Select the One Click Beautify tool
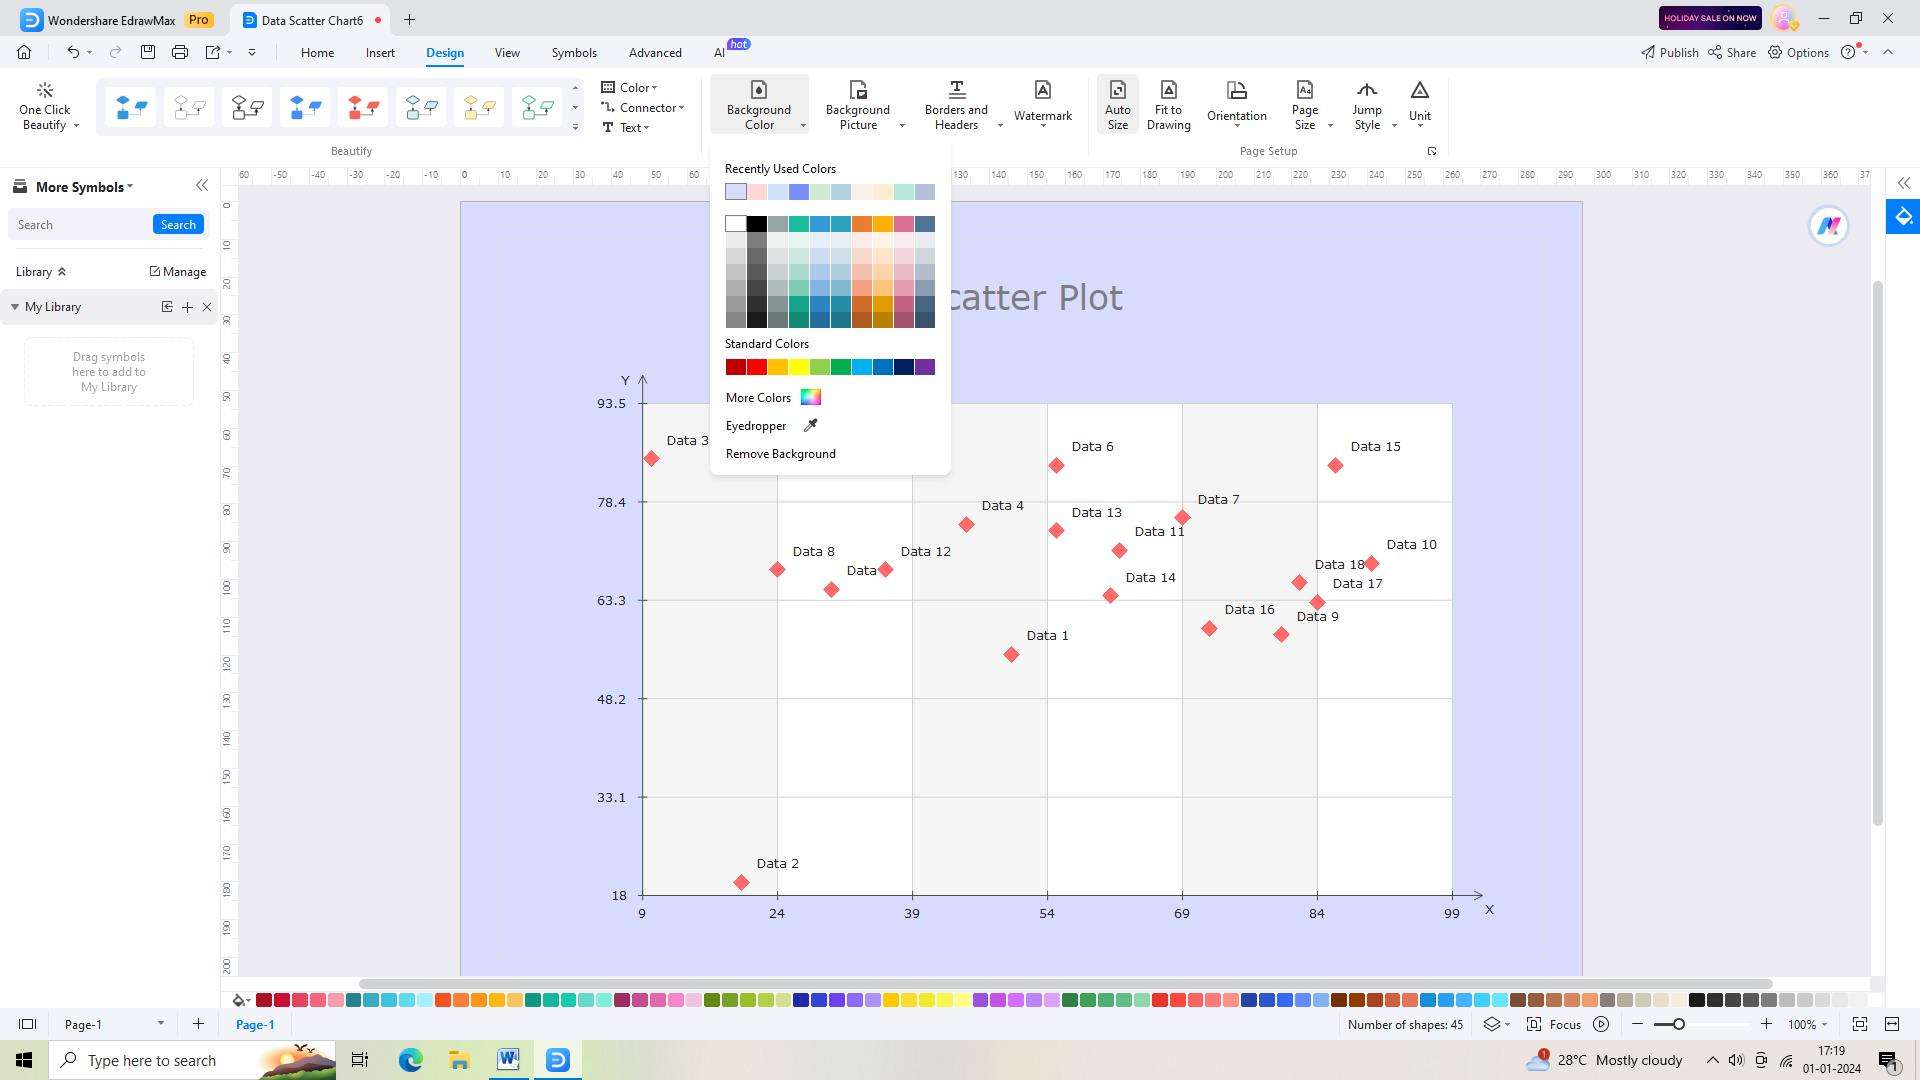 44,105
